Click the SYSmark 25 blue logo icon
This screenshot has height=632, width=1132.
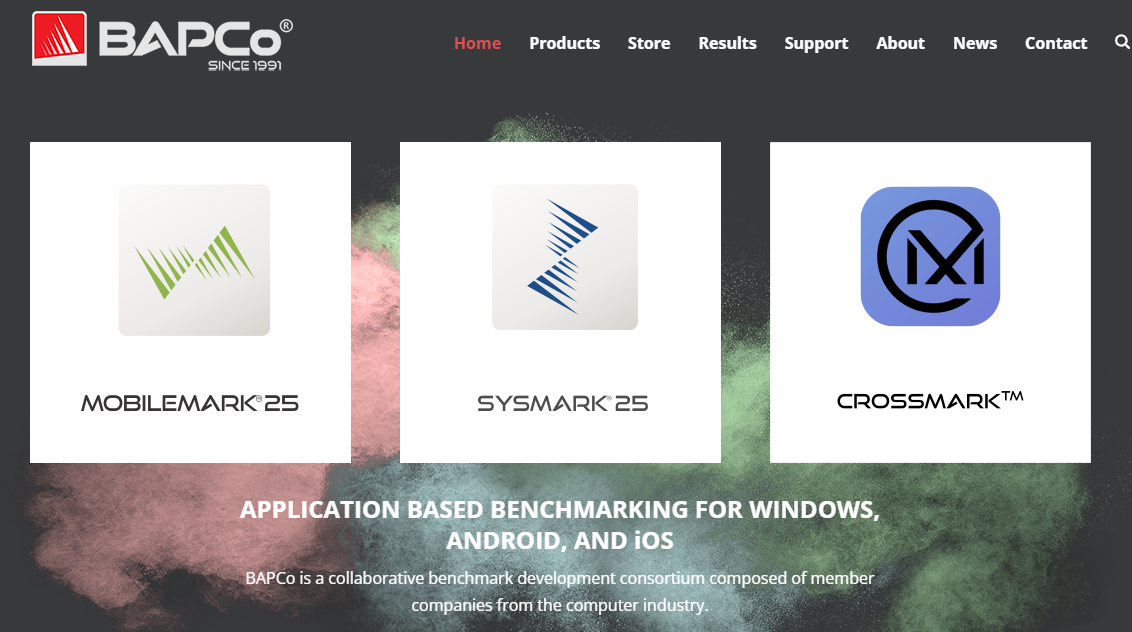[x=565, y=257]
